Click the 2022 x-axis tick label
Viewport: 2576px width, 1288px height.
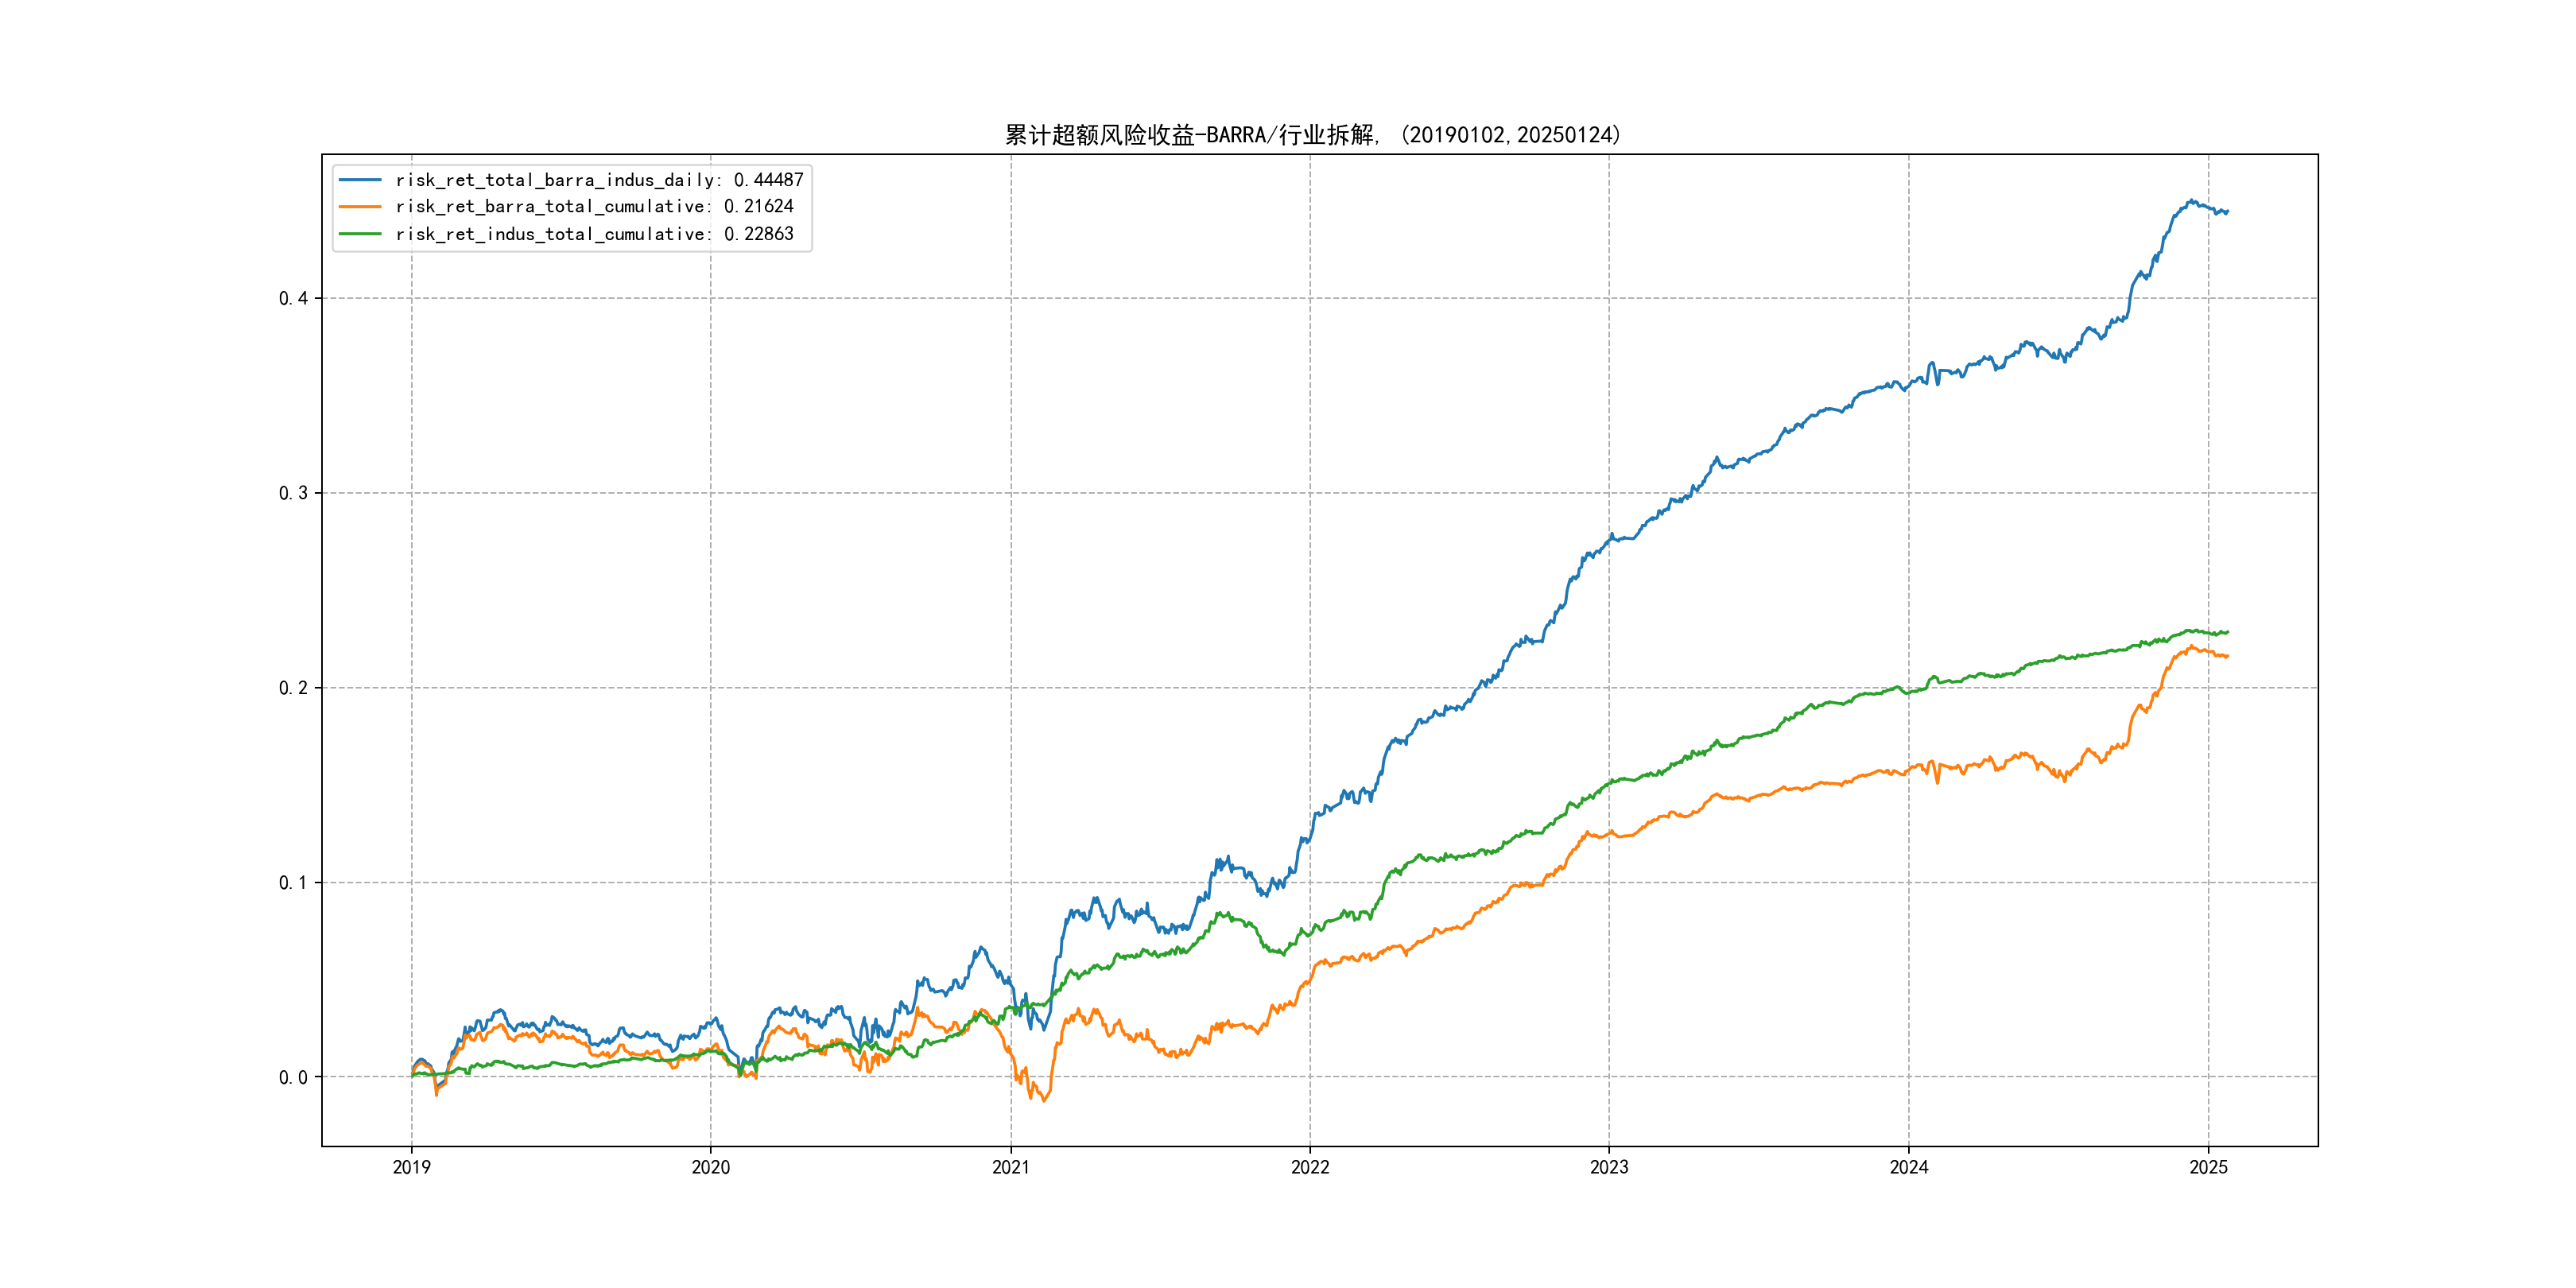(1310, 1167)
